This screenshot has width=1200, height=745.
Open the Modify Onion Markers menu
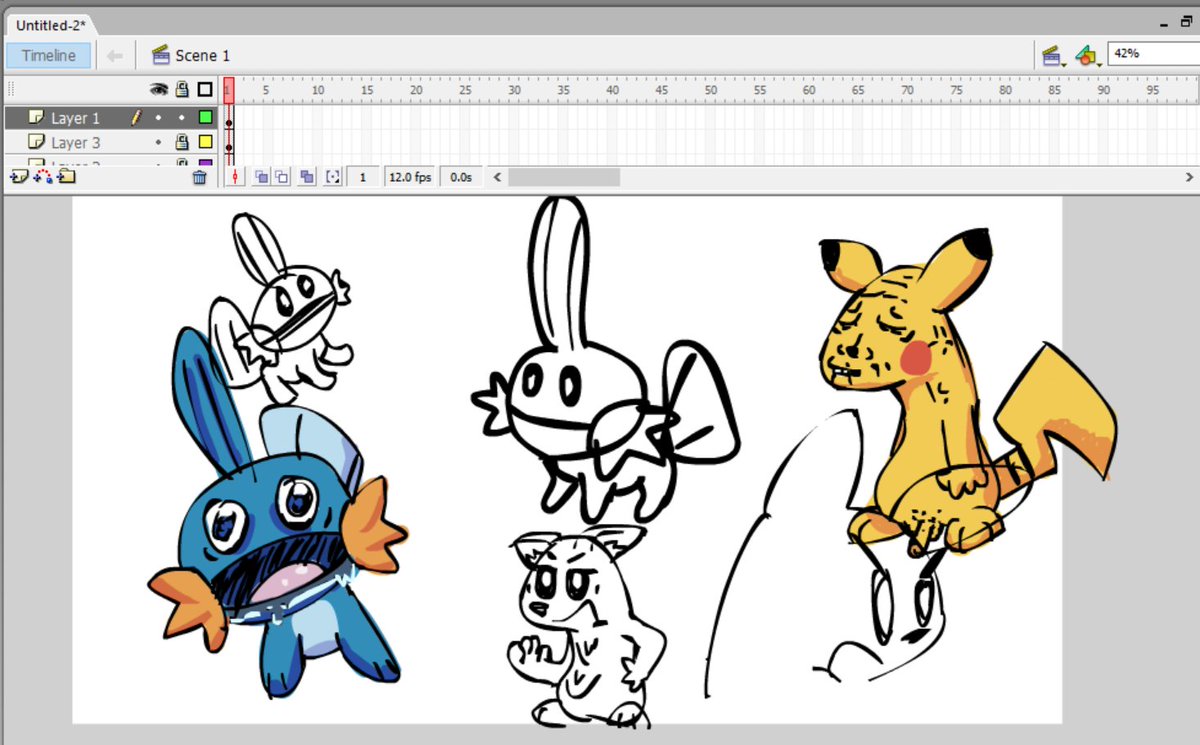pos(333,177)
